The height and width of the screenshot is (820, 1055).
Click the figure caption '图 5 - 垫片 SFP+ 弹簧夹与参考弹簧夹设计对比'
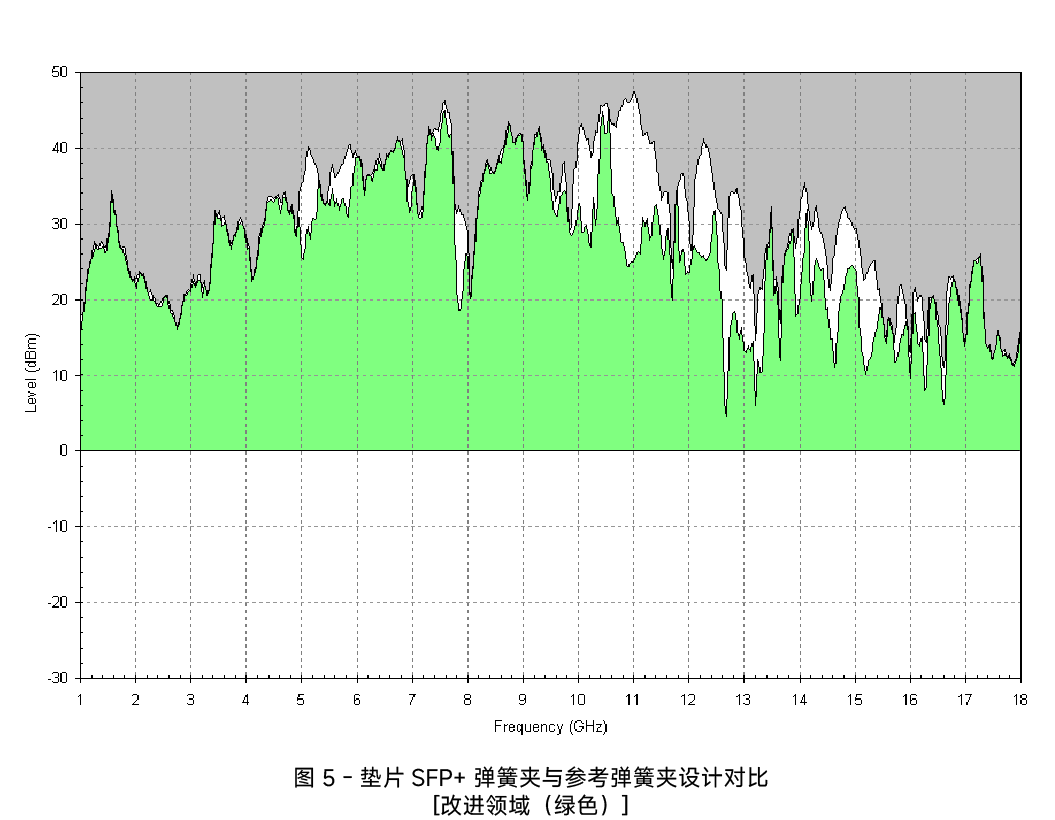tap(531, 778)
